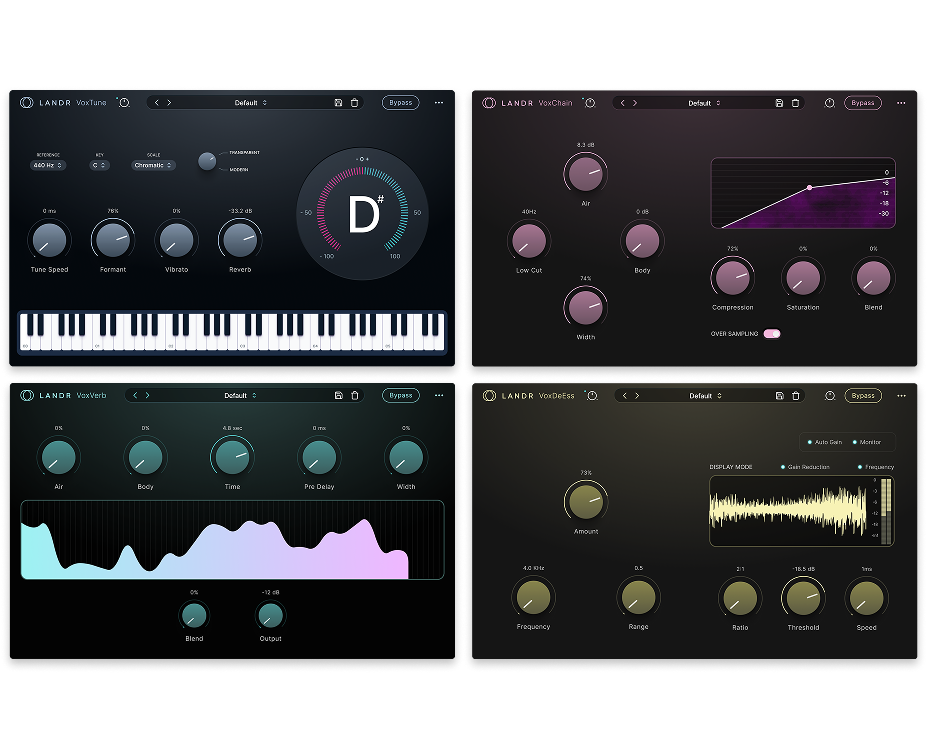This screenshot has width=927, height=749.
Task: Go to previous preset in VoxVerb
Action: pos(135,395)
